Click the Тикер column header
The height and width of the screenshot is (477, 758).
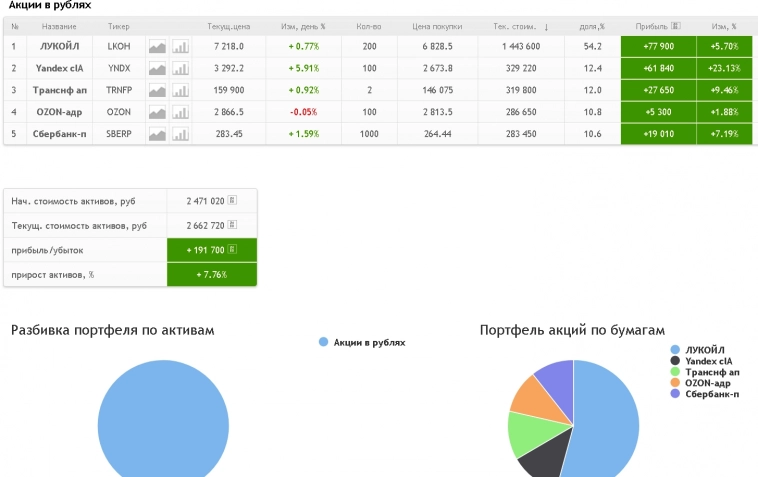(x=118, y=25)
